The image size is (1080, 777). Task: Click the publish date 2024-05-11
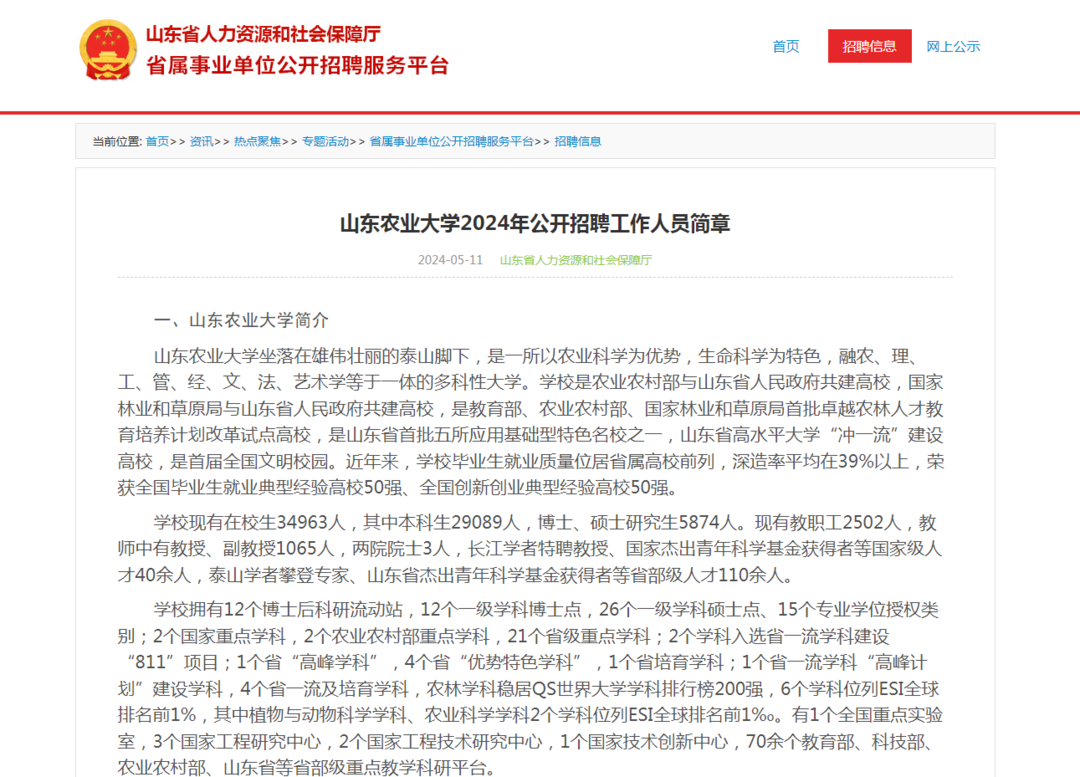pyautogui.click(x=450, y=260)
